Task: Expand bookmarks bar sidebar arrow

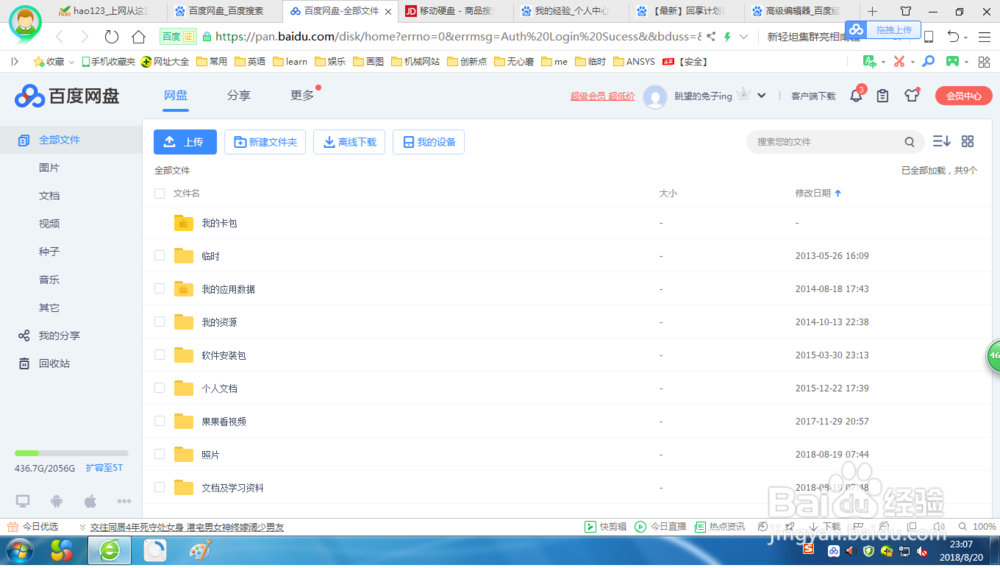Action: pyautogui.click(x=15, y=62)
